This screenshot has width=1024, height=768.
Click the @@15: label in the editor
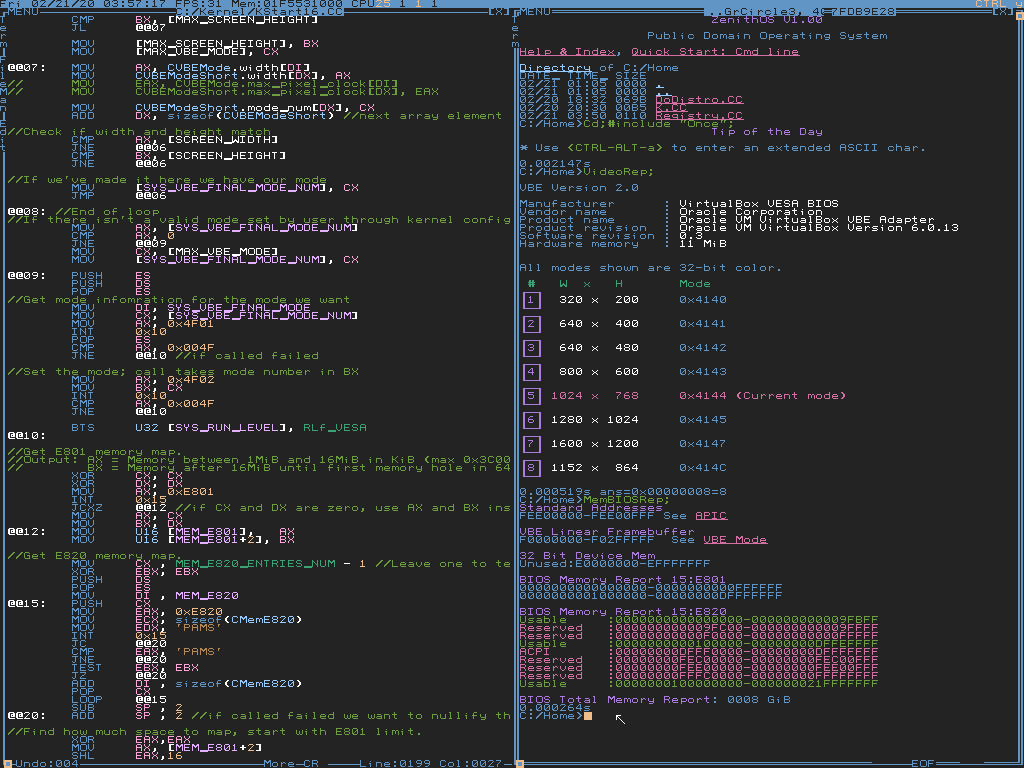pos(26,603)
